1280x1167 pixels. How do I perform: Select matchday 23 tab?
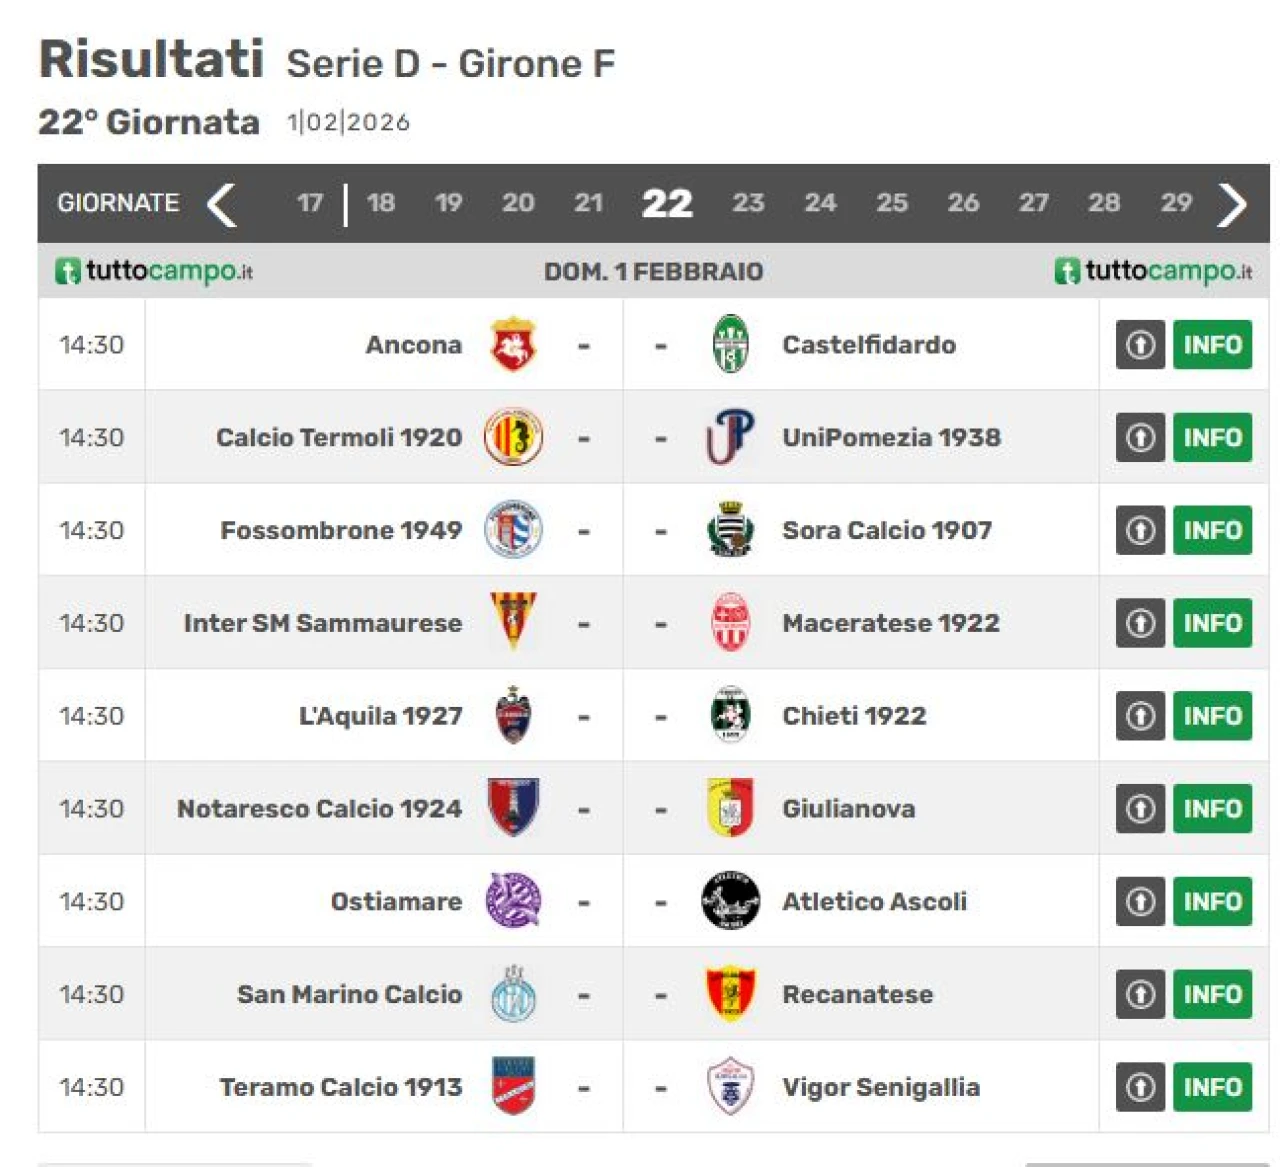748,203
